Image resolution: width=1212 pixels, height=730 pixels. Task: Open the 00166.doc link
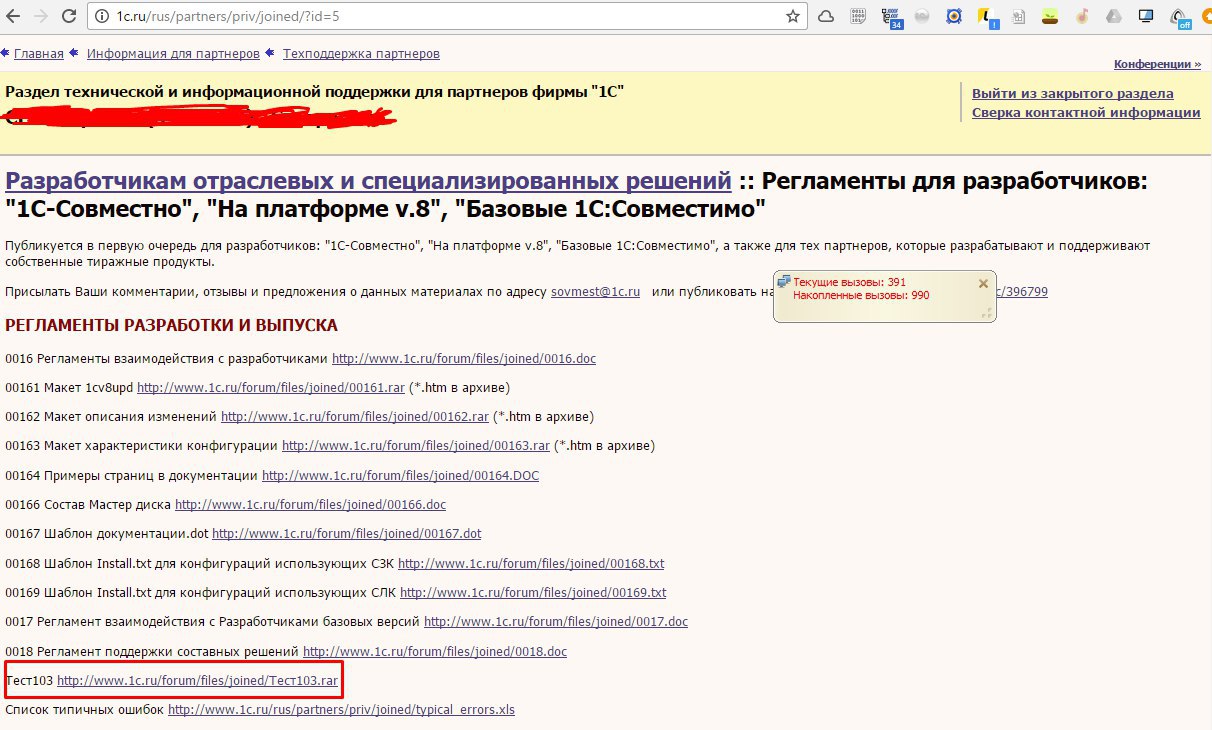[x=310, y=505]
